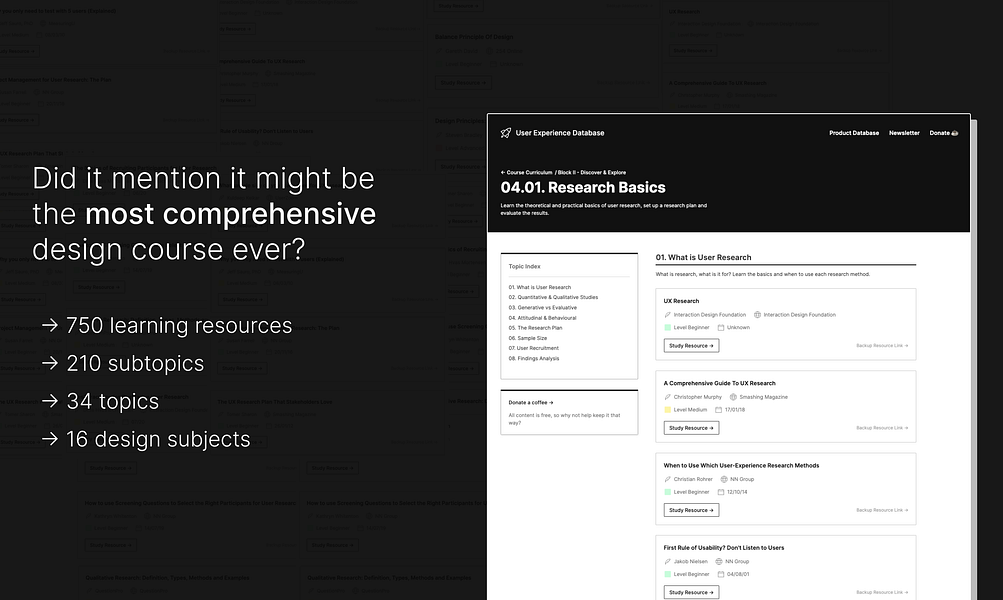1003x600 pixels.
Task: Open the Newsletter nav item
Action: click(x=904, y=132)
